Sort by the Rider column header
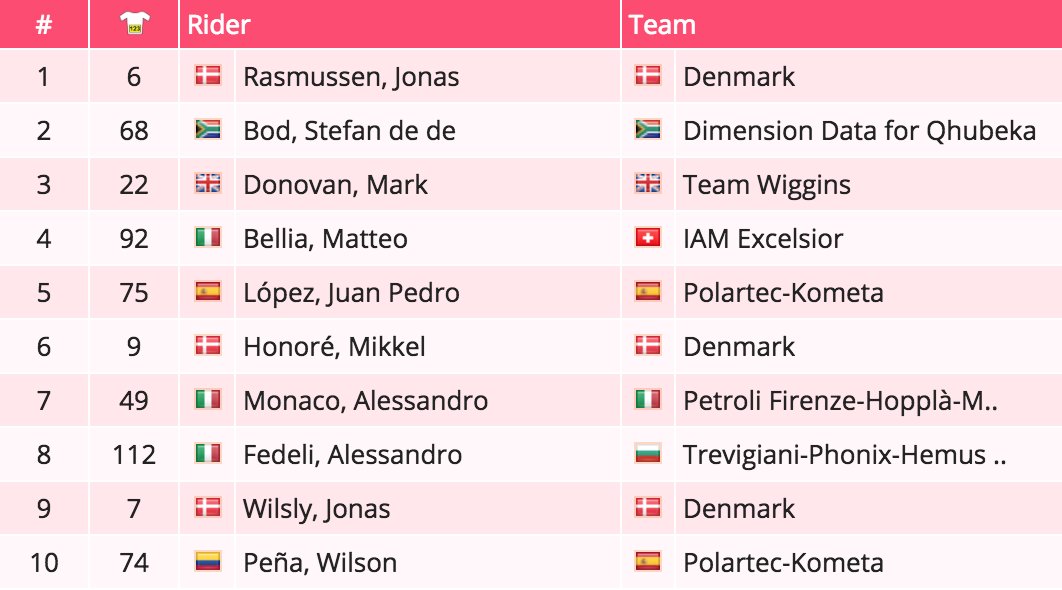Viewport: 1062px width, 590px height. [219, 25]
